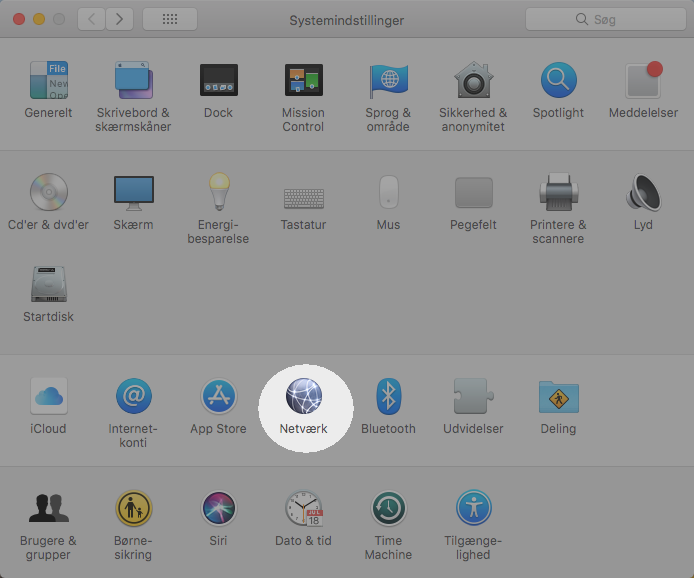Open Skrivebord & skærmskåner settings

(134, 80)
